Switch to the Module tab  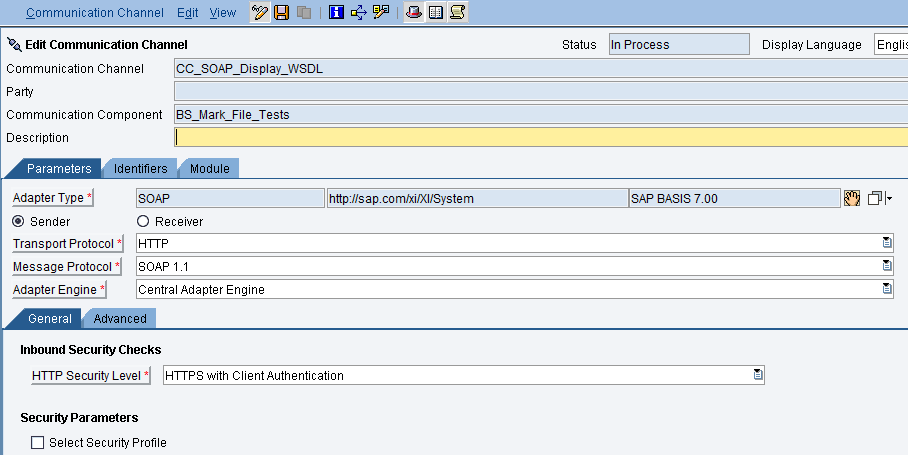click(x=209, y=168)
